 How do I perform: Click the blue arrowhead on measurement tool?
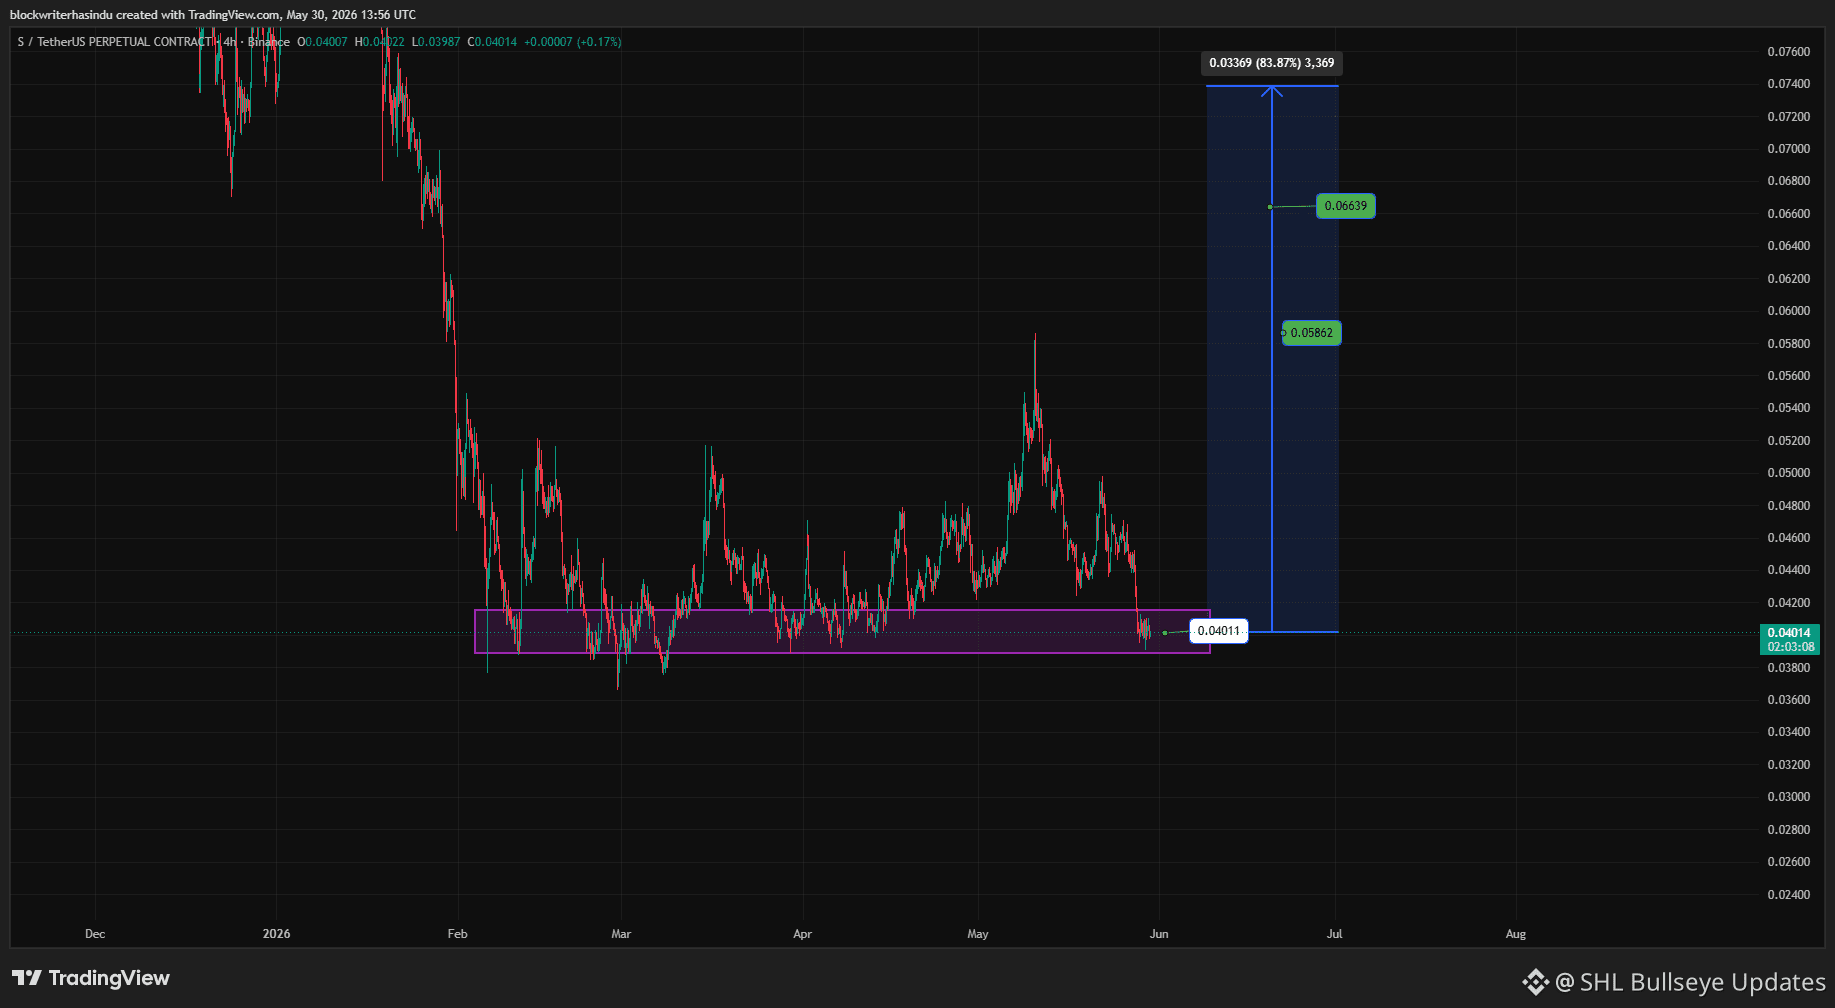tap(1272, 92)
